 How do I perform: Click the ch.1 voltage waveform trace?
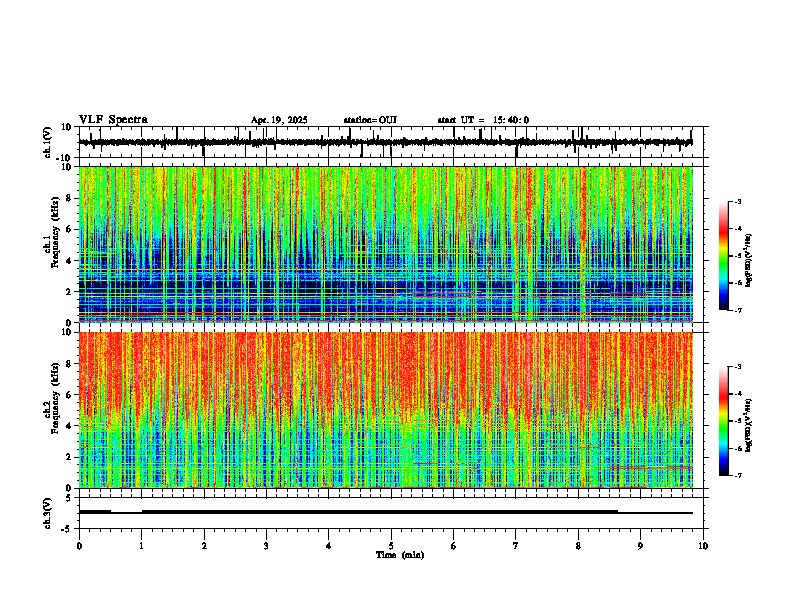tap(385, 142)
